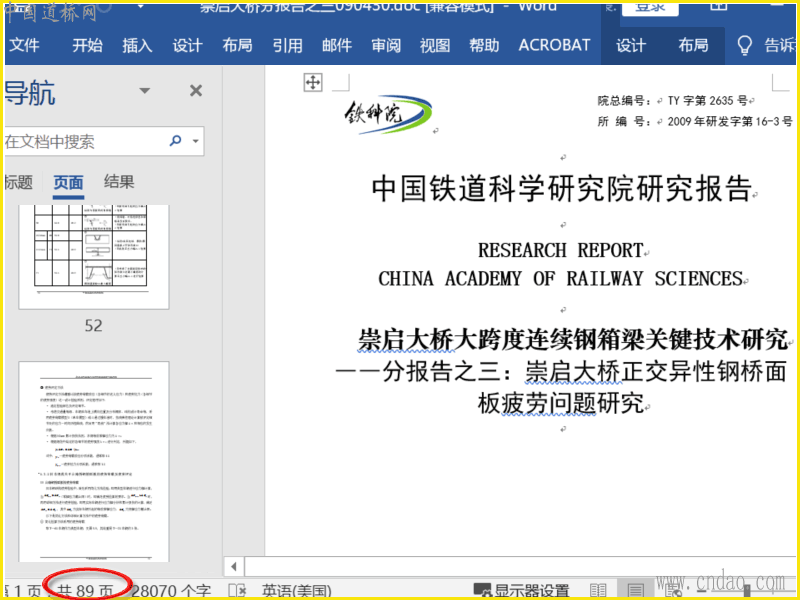Click the 英语(美国) language indicator

click(x=296, y=591)
